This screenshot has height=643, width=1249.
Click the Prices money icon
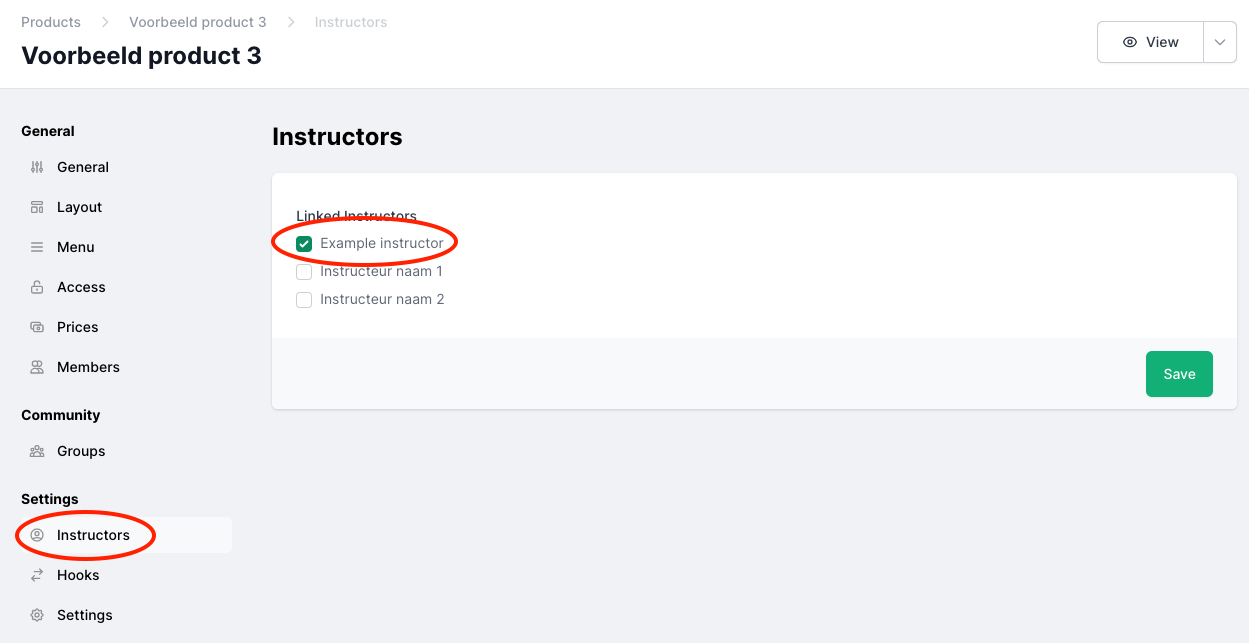pyautogui.click(x=37, y=327)
